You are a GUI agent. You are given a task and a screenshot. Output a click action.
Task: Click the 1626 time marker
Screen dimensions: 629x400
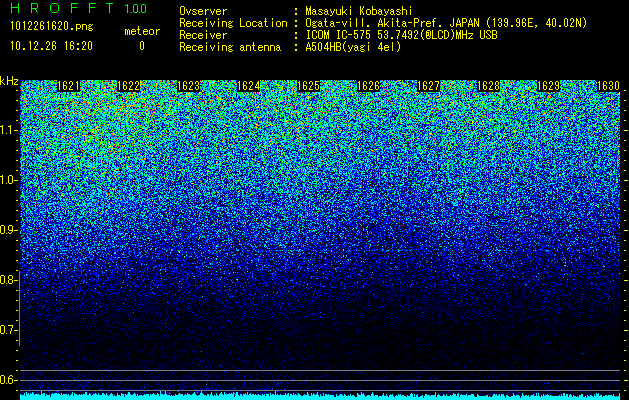coord(369,86)
